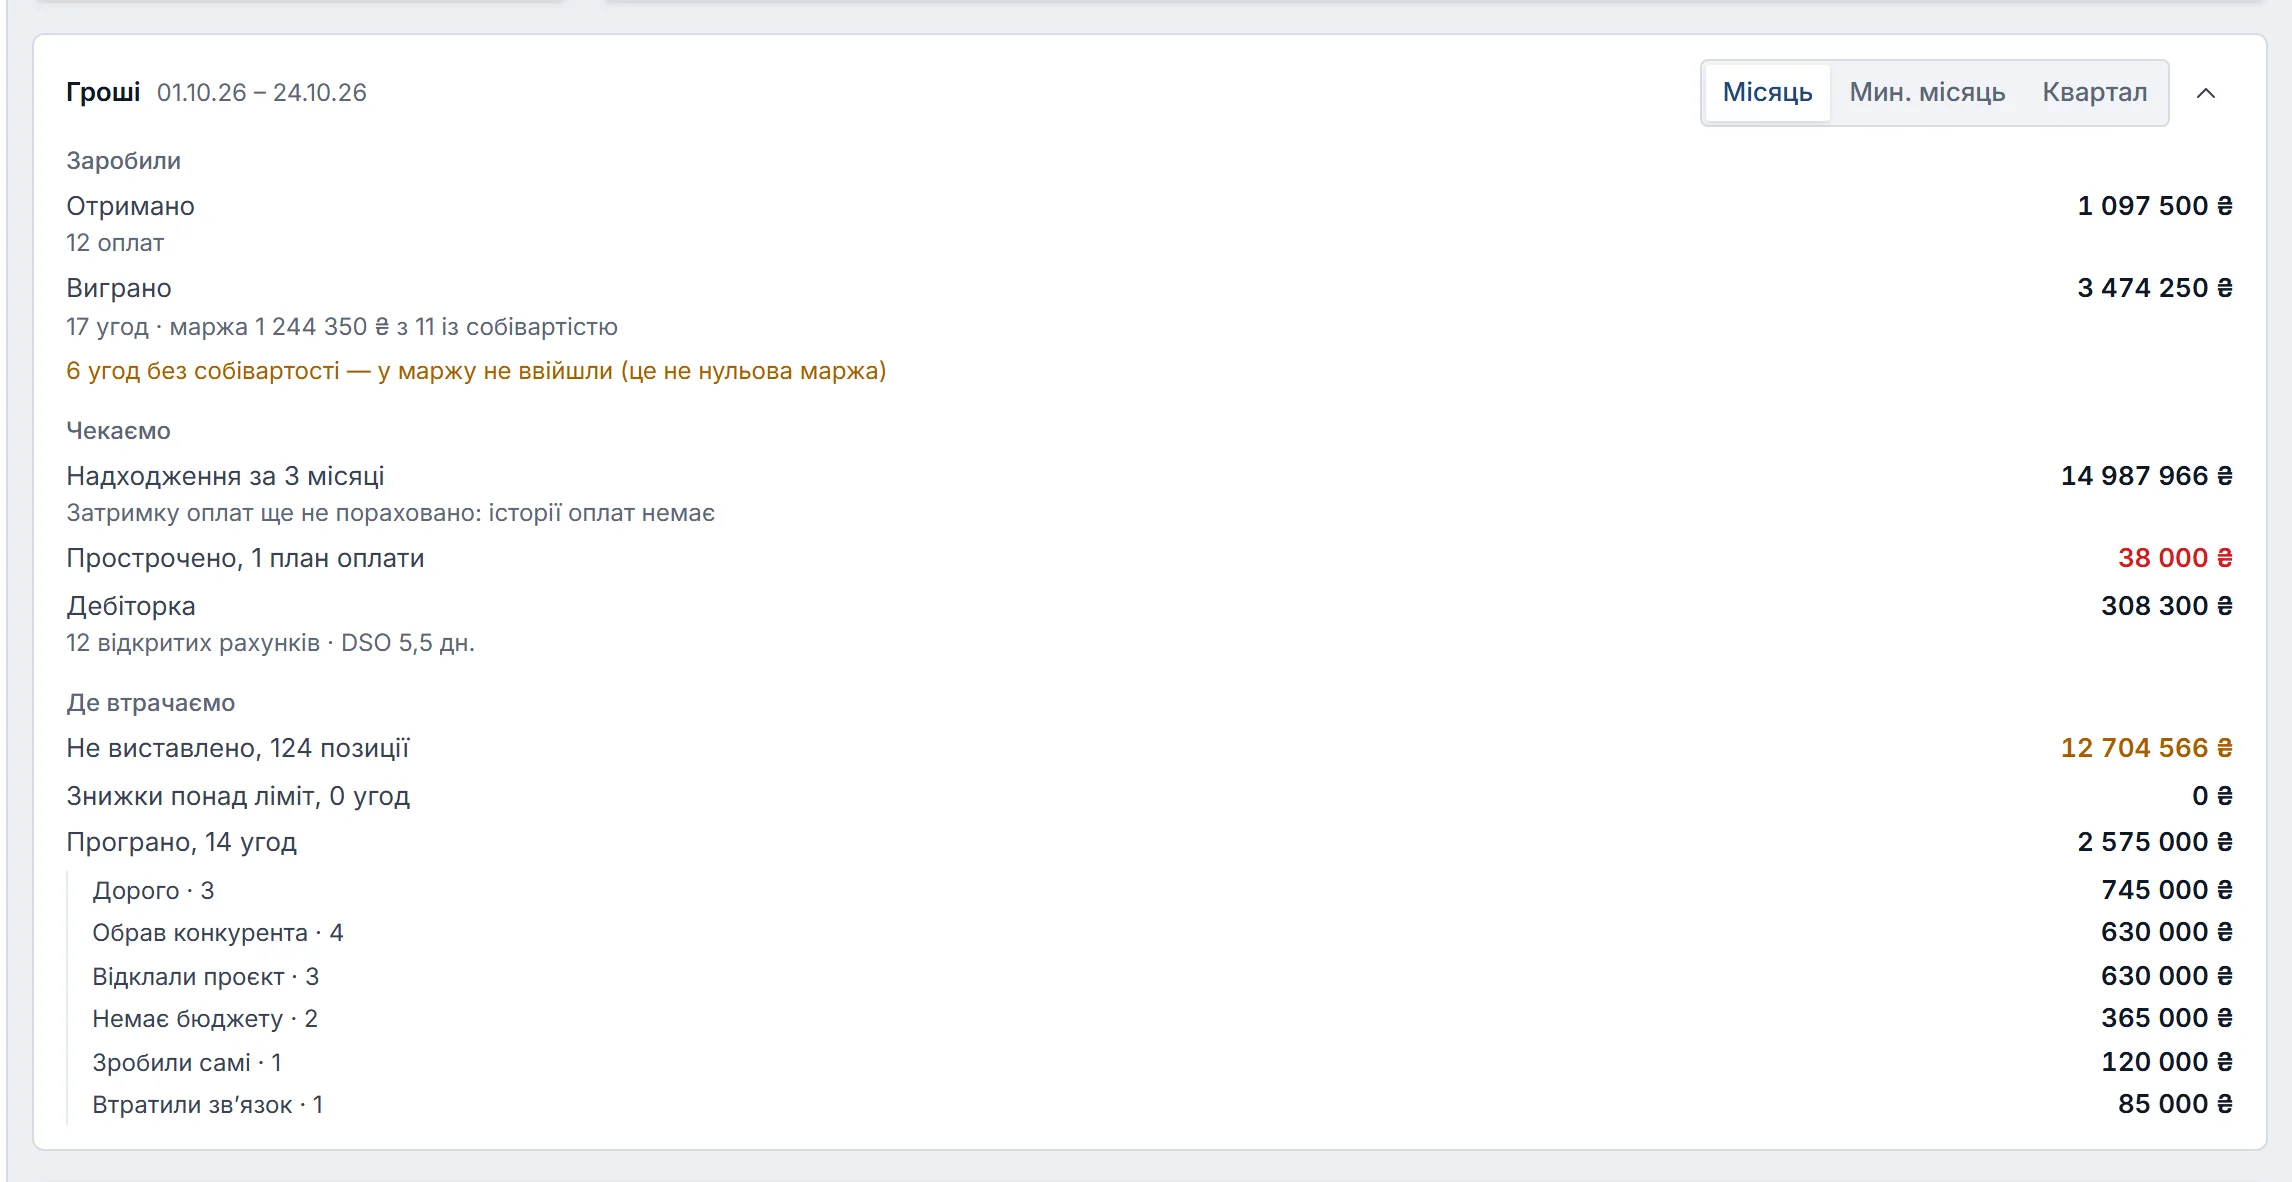2292x1182 pixels.
Task: Select the Місяць period tab
Action: click(1767, 92)
